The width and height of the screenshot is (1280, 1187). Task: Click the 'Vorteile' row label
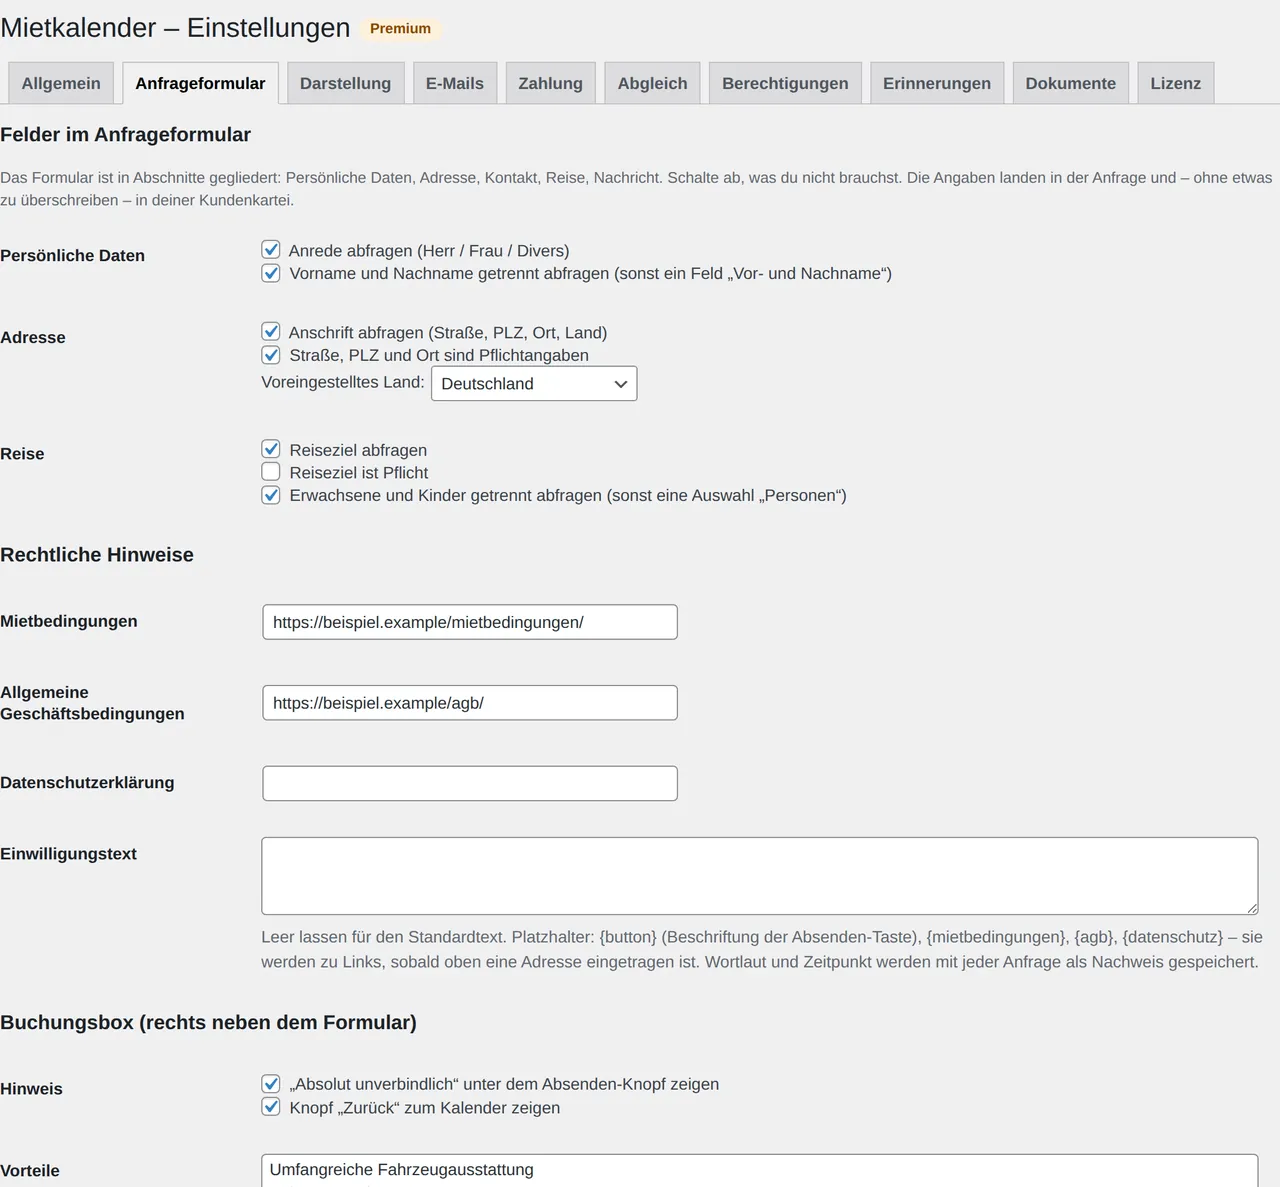[x=30, y=1171]
